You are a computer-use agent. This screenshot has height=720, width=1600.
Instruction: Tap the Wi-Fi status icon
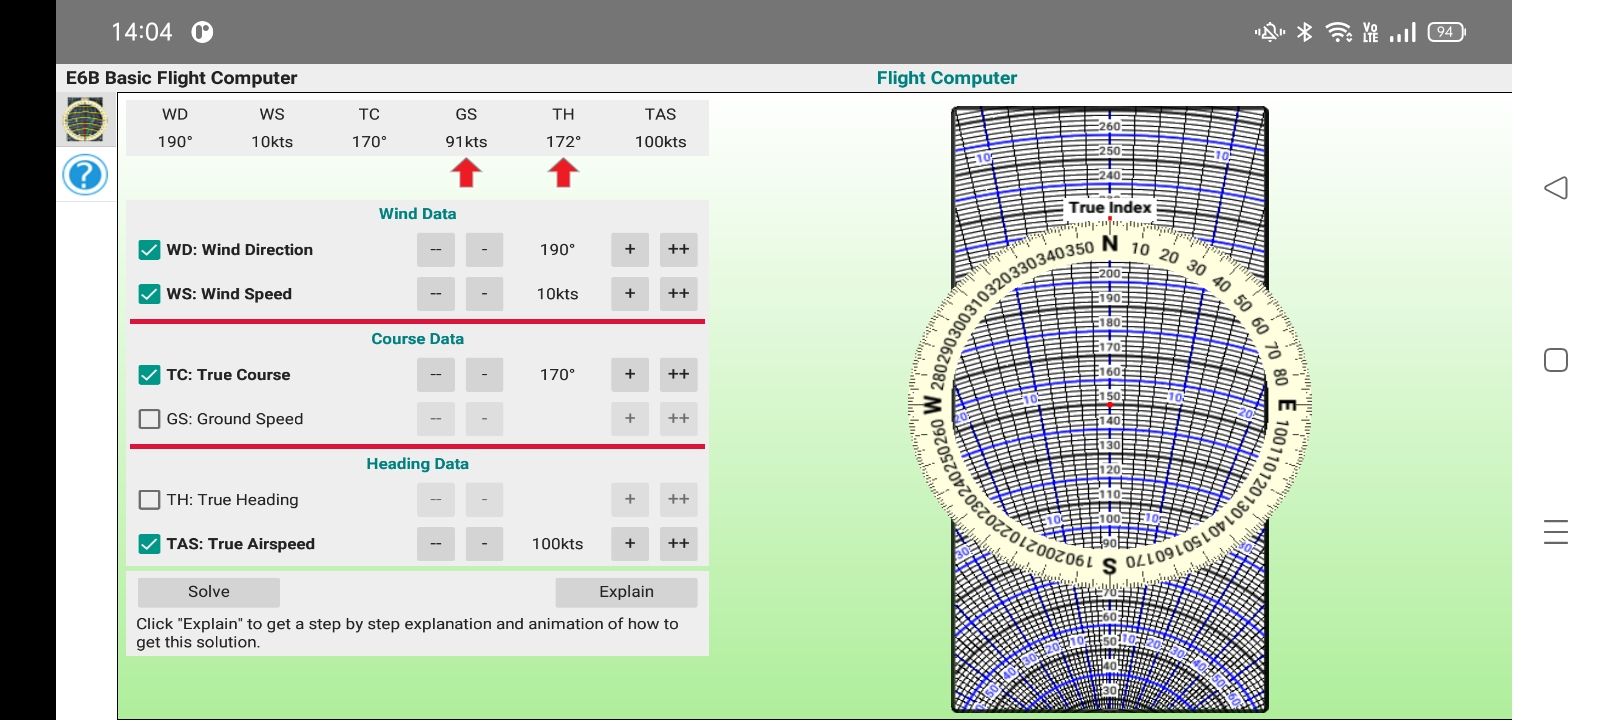pyautogui.click(x=1338, y=32)
